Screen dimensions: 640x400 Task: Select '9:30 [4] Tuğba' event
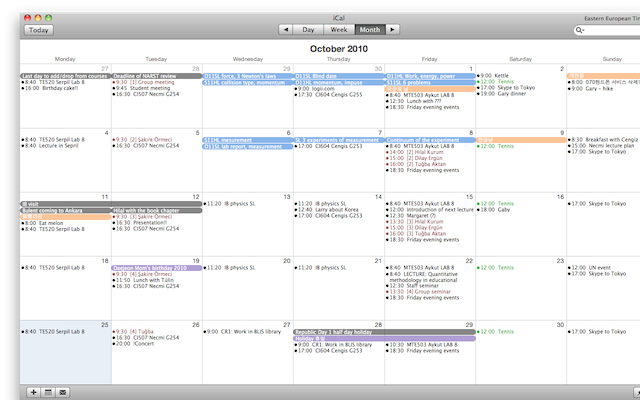133,331
